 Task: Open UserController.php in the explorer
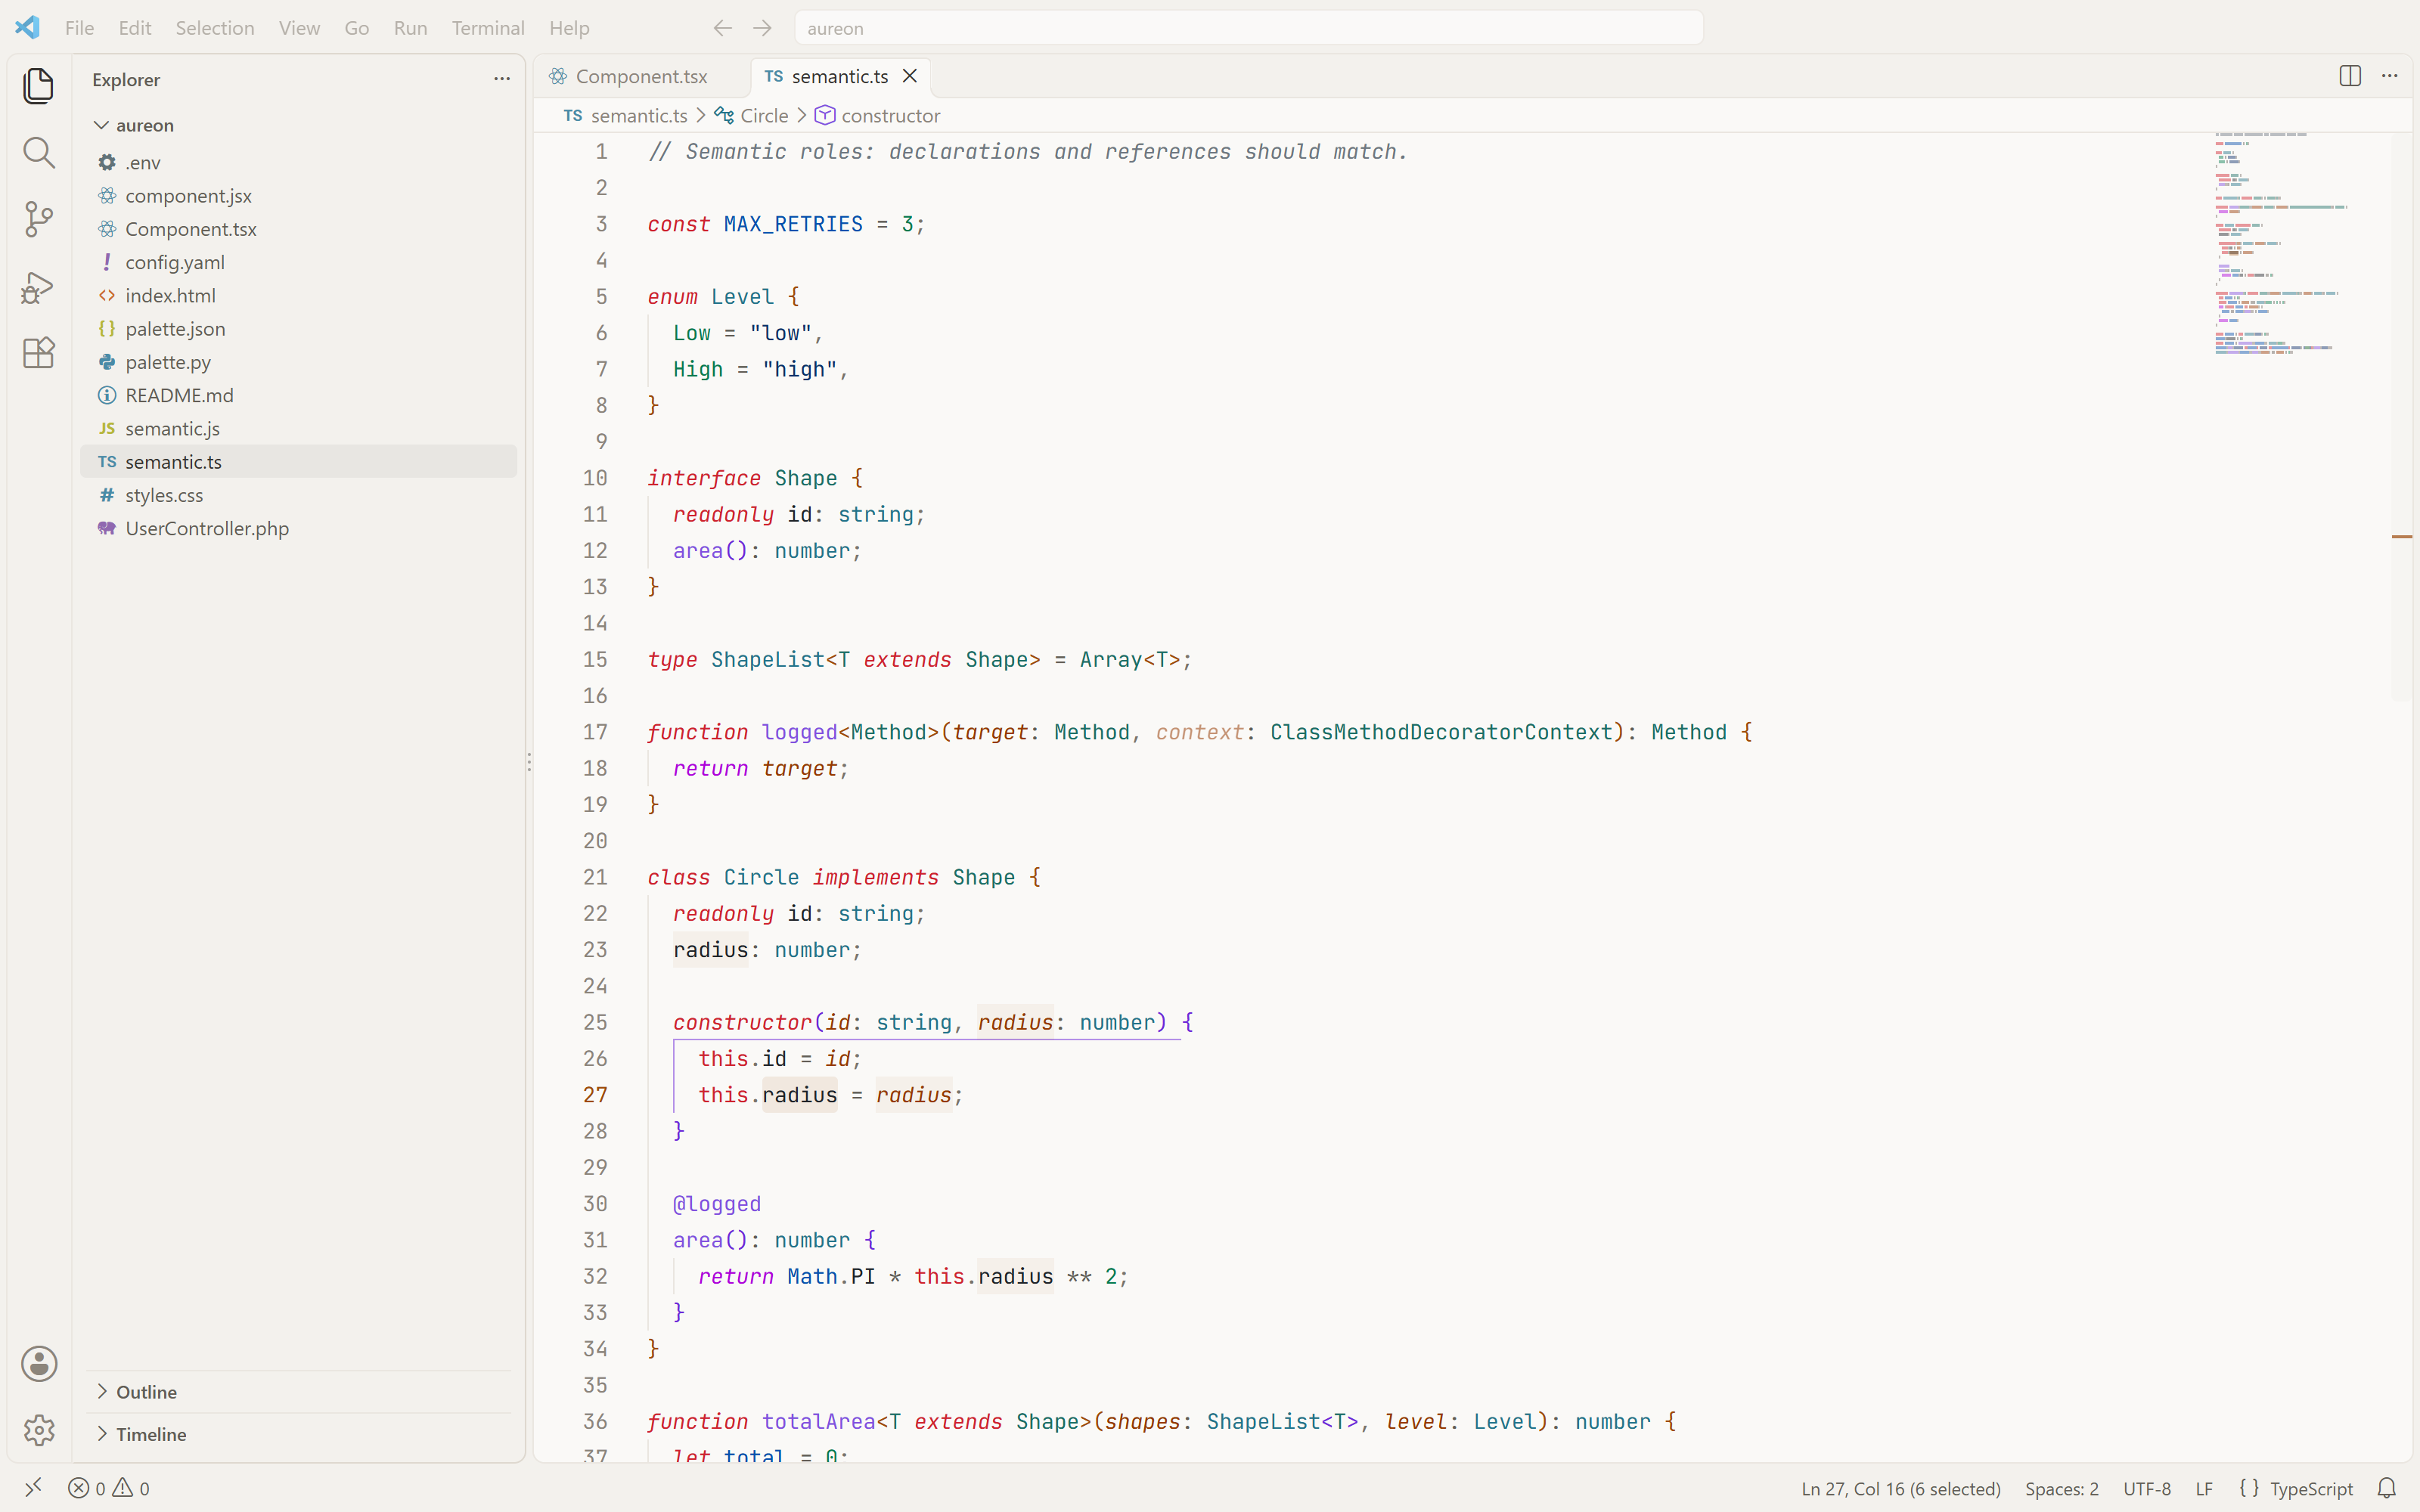(x=299, y=528)
